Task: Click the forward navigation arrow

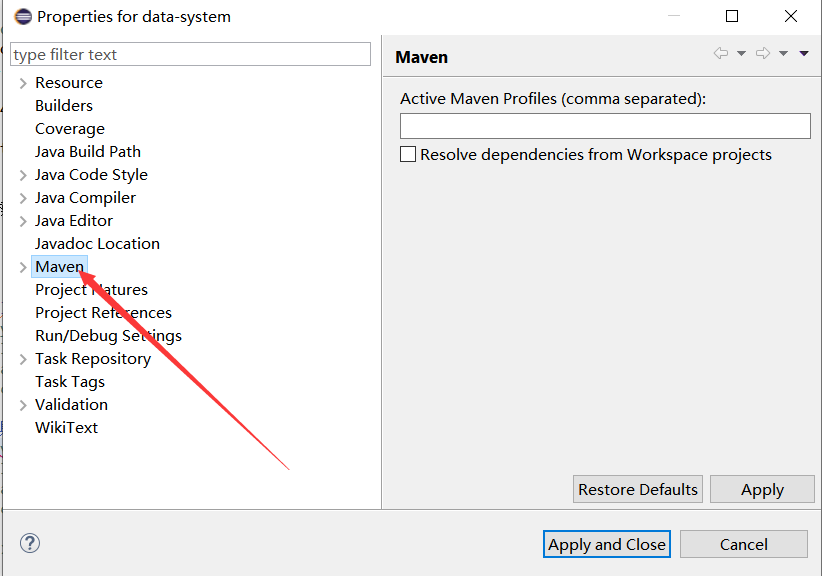Action: 763,53
